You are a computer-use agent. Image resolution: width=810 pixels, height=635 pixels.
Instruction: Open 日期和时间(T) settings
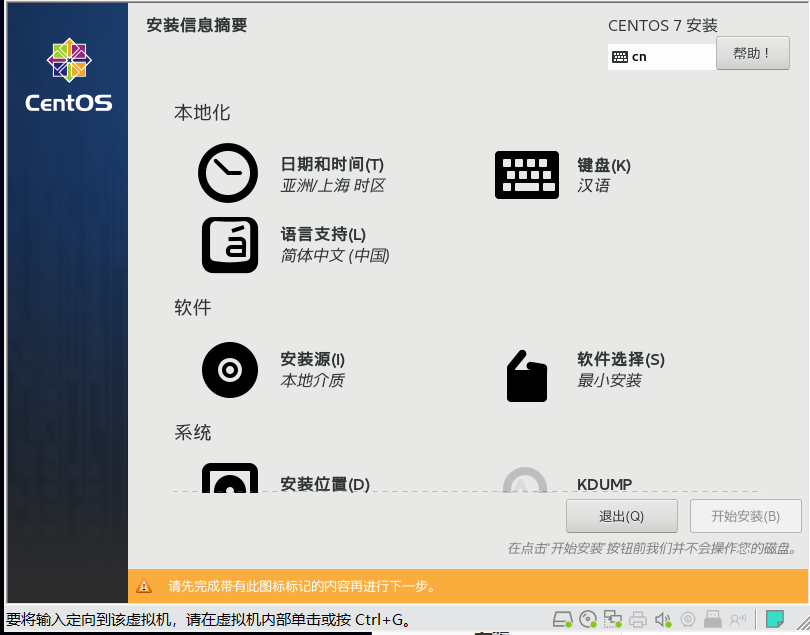[332, 164]
